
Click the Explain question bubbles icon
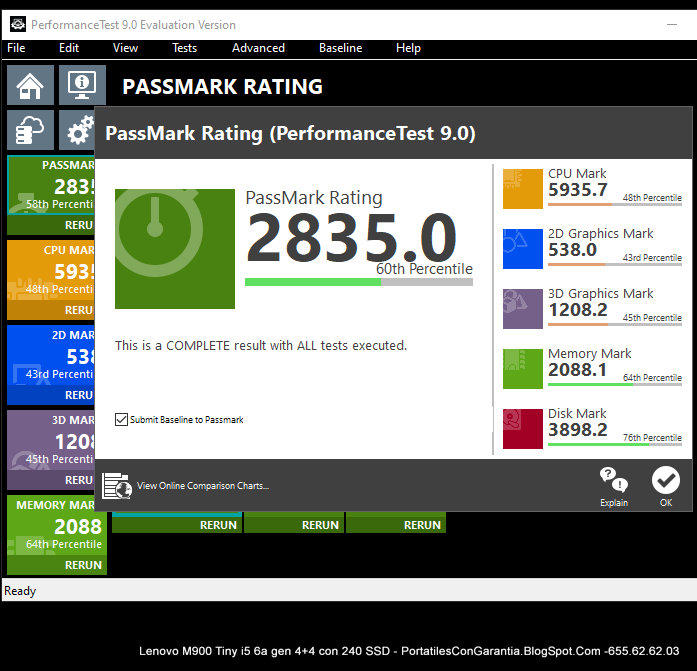click(614, 480)
